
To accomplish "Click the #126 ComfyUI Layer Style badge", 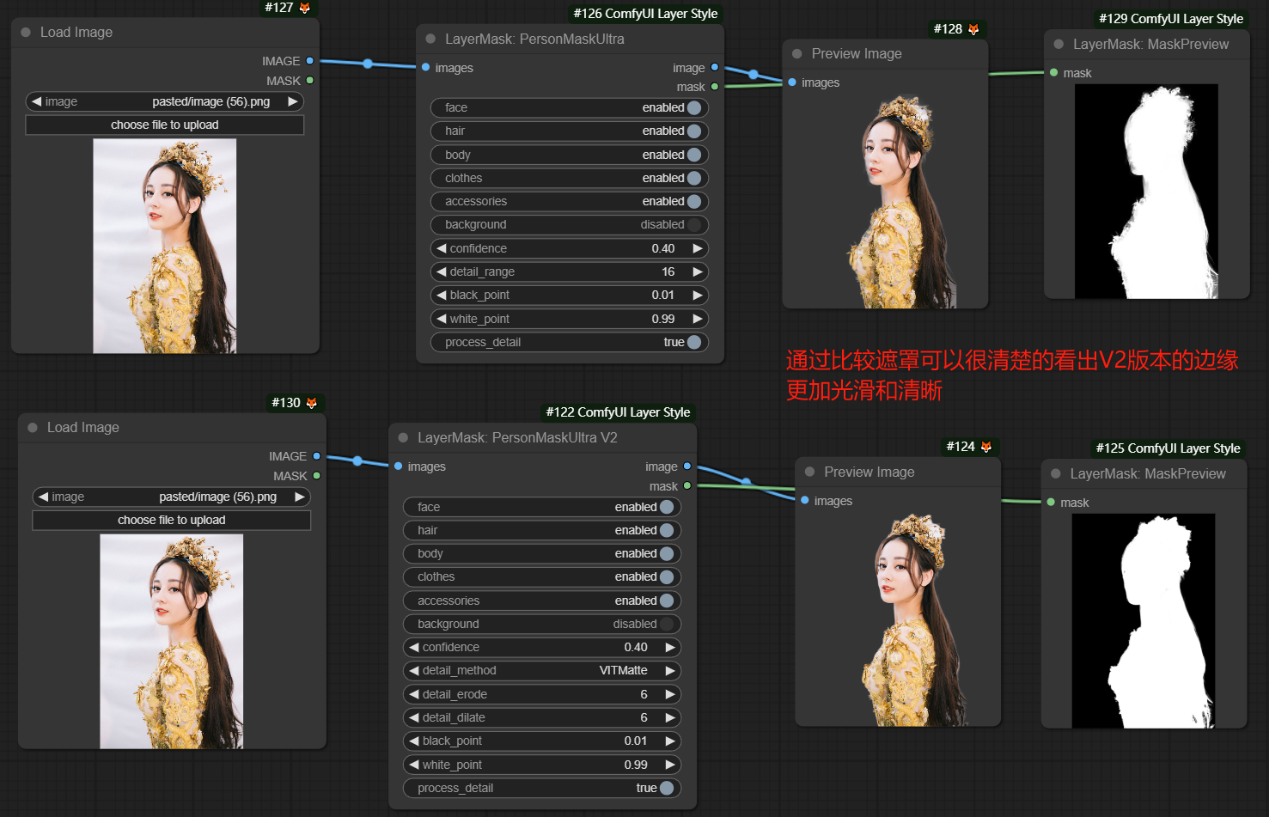I will 644,14.
